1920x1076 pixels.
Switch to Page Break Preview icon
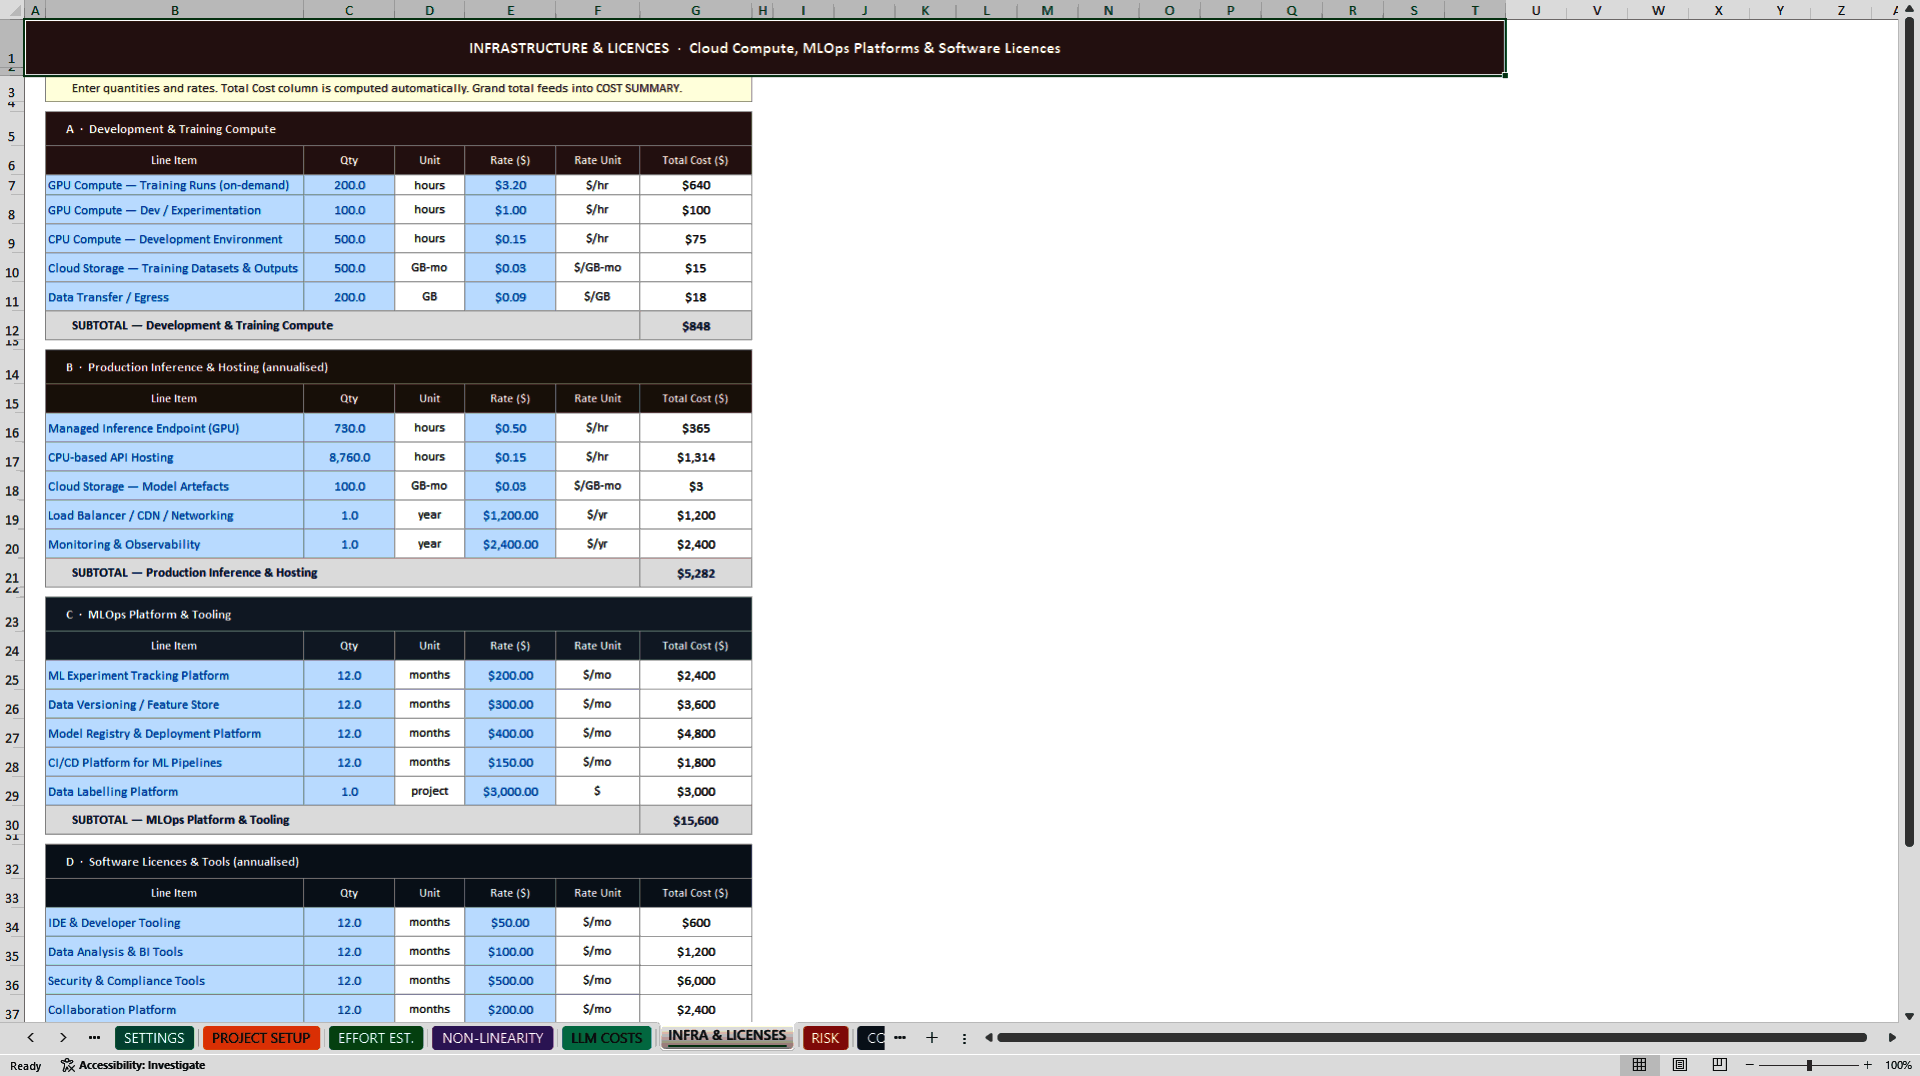1720,1065
